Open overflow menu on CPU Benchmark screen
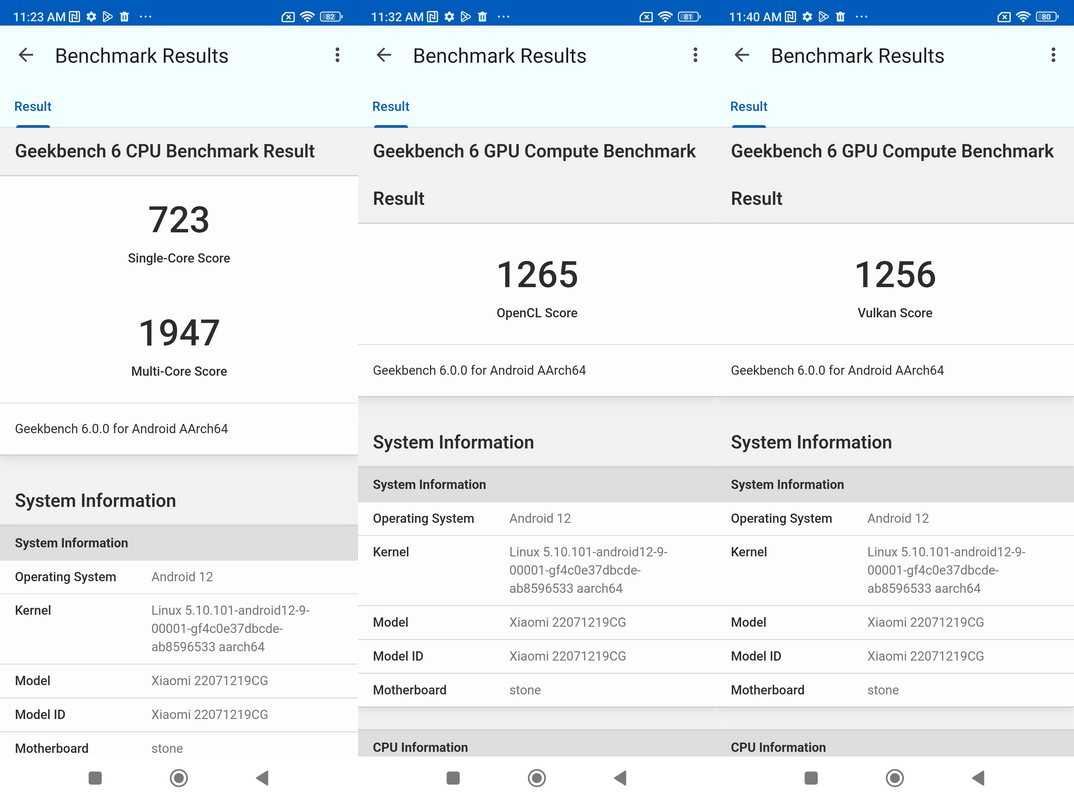 tap(337, 55)
